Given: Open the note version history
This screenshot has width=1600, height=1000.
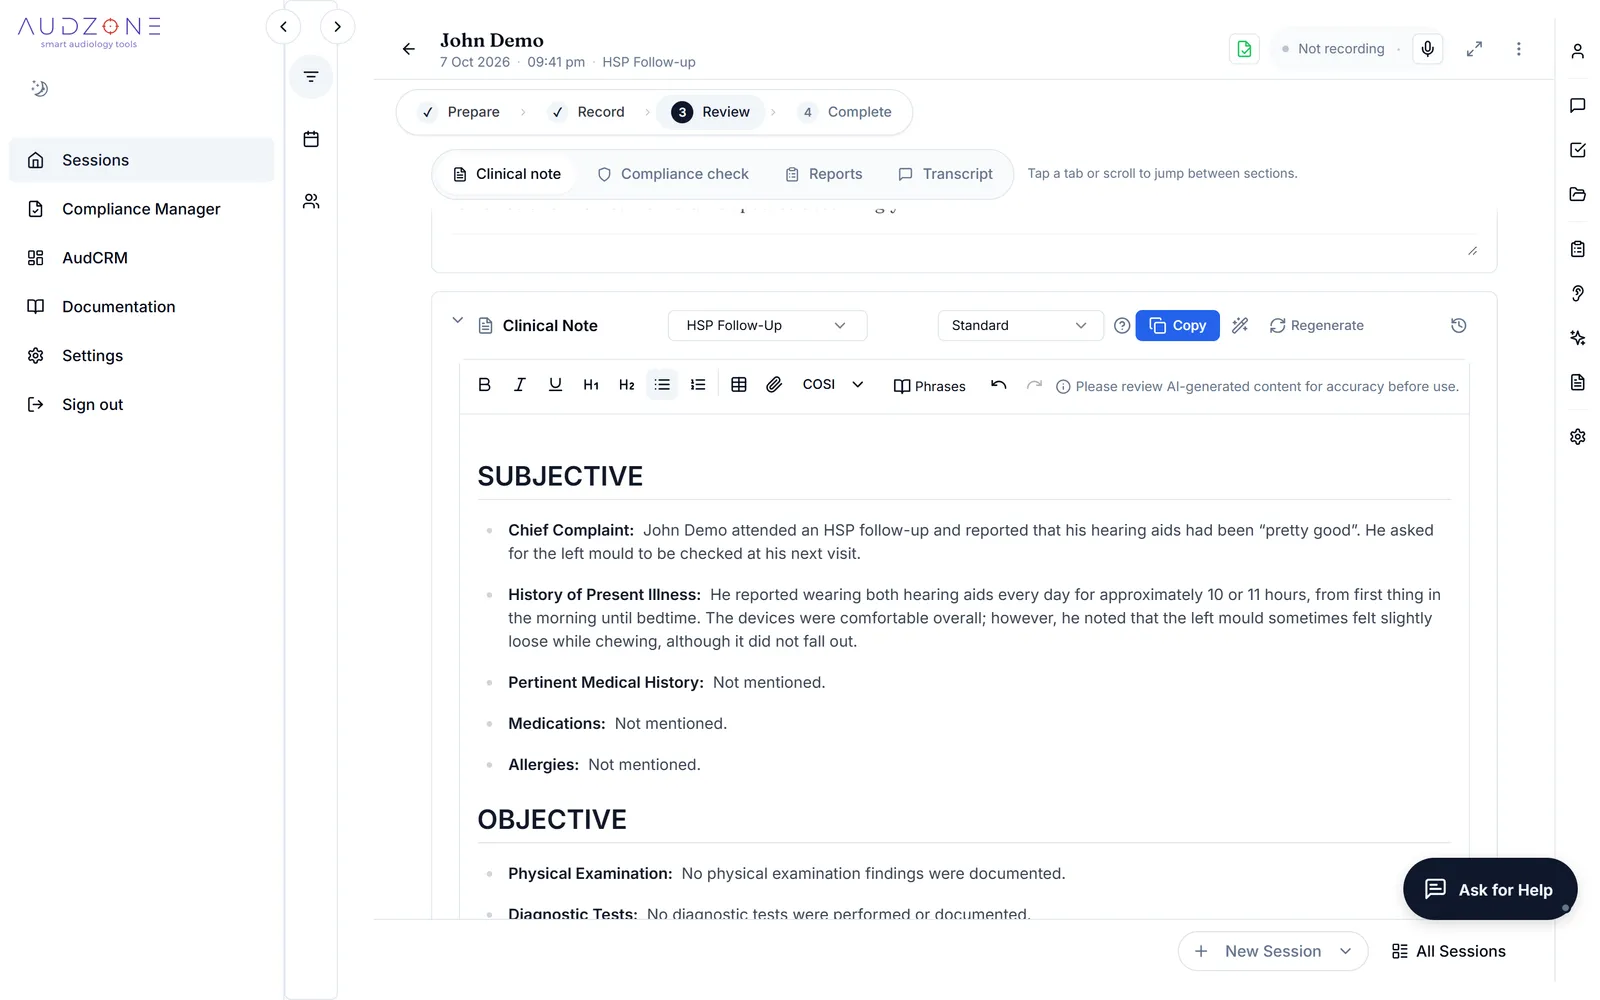Looking at the screenshot, I should pyautogui.click(x=1458, y=326).
